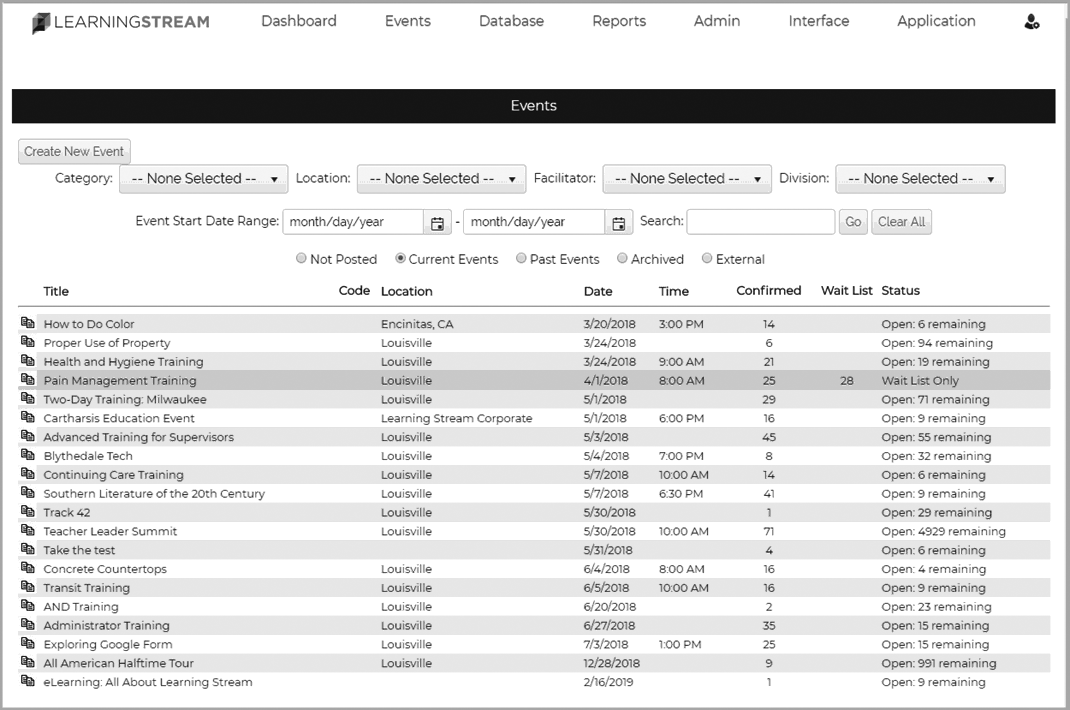This screenshot has width=1070, height=710.
Task: Open the Interface menu
Action: (x=819, y=21)
